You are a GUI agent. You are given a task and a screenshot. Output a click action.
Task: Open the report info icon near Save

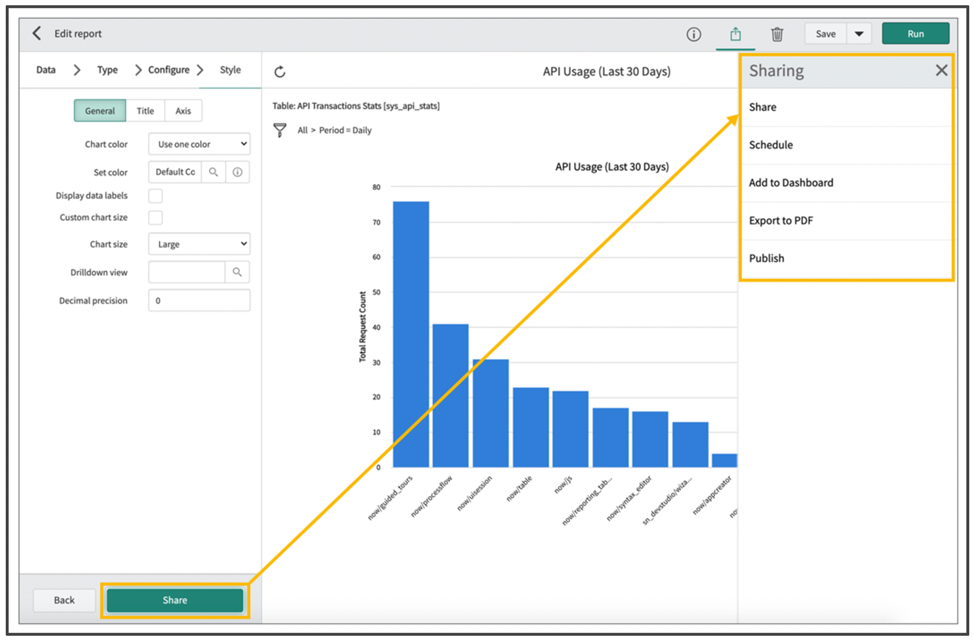pyautogui.click(x=694, y=33)
